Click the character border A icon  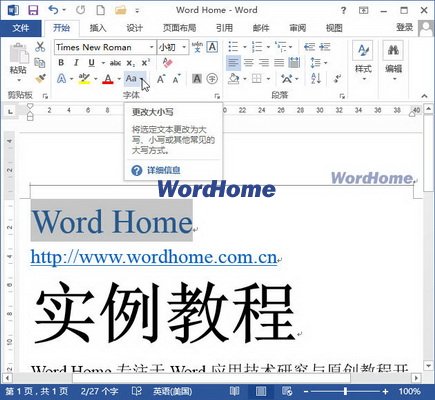pyautogui.click(x=212, y=47)
